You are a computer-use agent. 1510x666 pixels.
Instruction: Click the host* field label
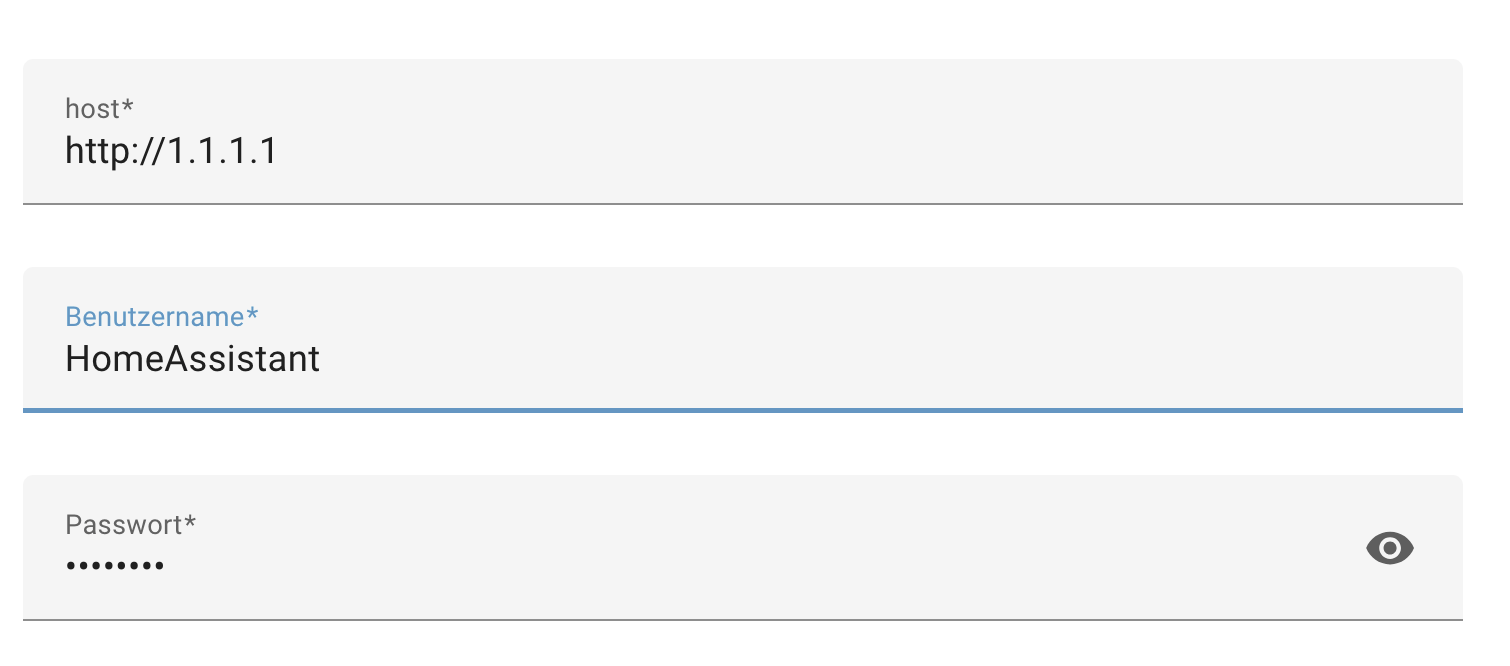(x=99, y=108)
